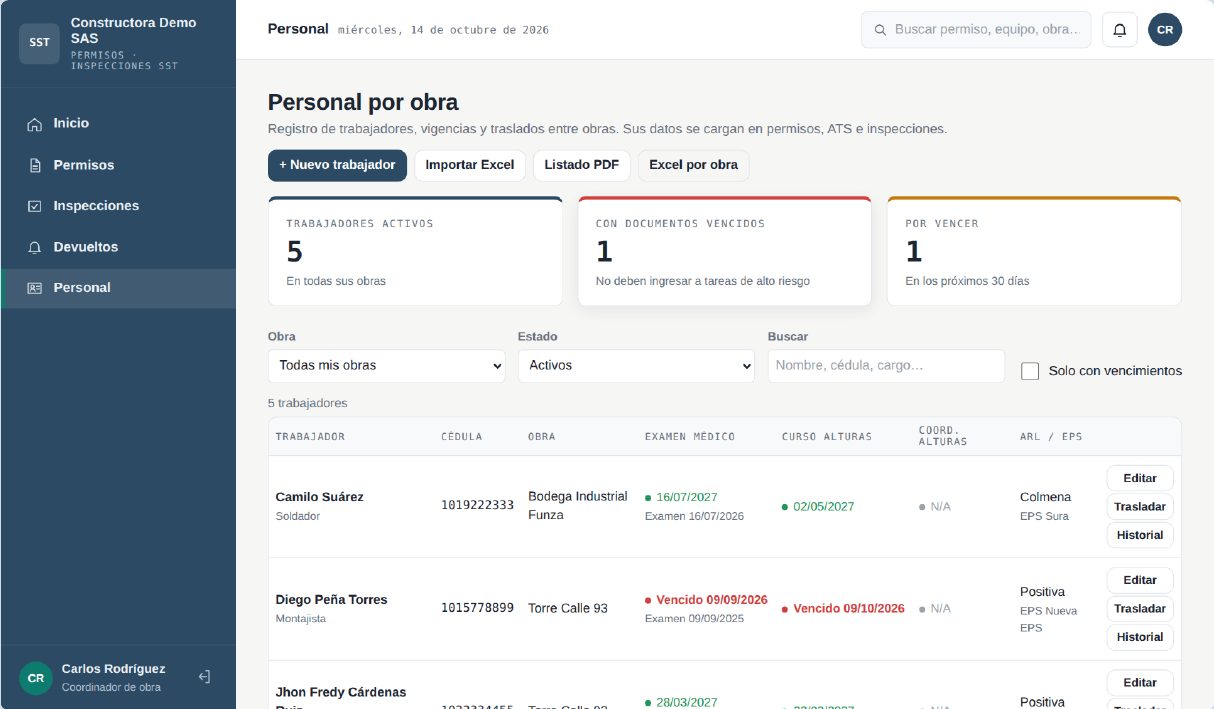Image resolution: width=1214 pixels, height=709 pixels.
Task: Click the Nuevo trabajador button
Action: [337, 165]
